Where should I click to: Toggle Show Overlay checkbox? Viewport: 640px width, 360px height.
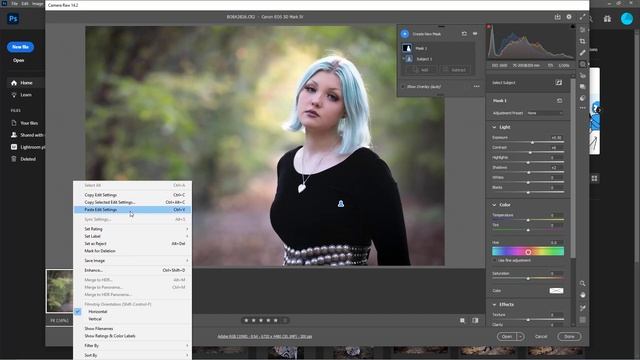(404, 87)
